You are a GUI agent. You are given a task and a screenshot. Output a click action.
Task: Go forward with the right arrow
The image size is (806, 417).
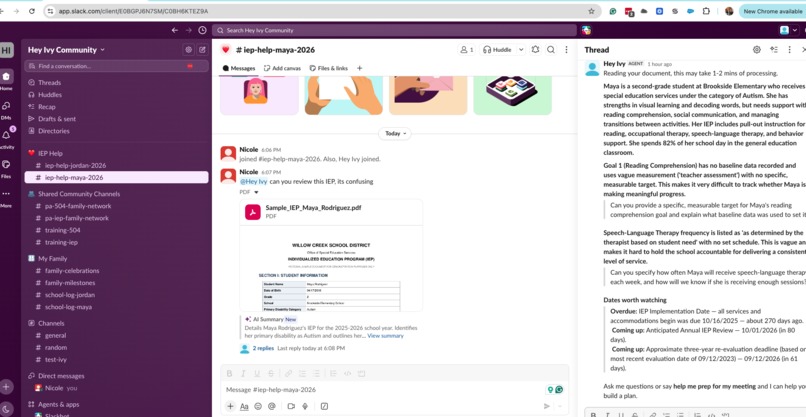(x=188, y=30)
